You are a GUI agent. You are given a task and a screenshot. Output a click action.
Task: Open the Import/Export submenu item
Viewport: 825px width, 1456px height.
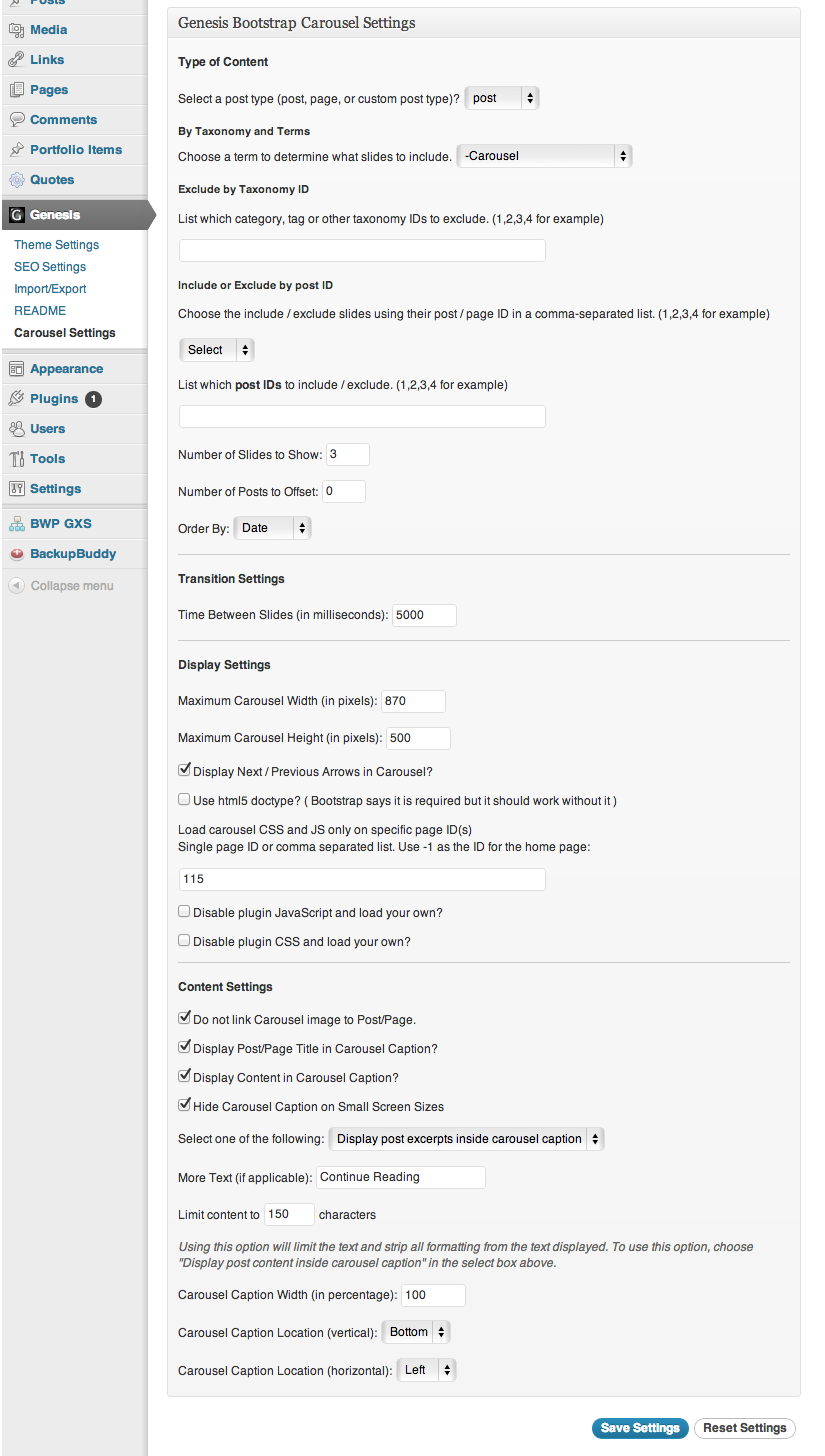point(50,289)
